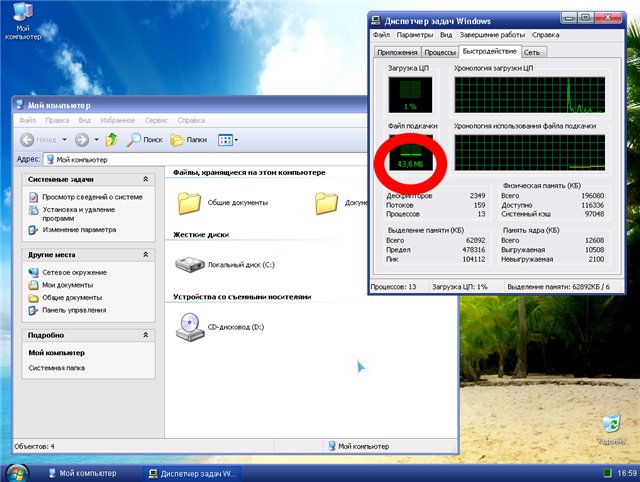Image resolution: width=640 pixels, height=482 pixels.
Task: Switch to the Приложения tab
Action: [397, 52]
